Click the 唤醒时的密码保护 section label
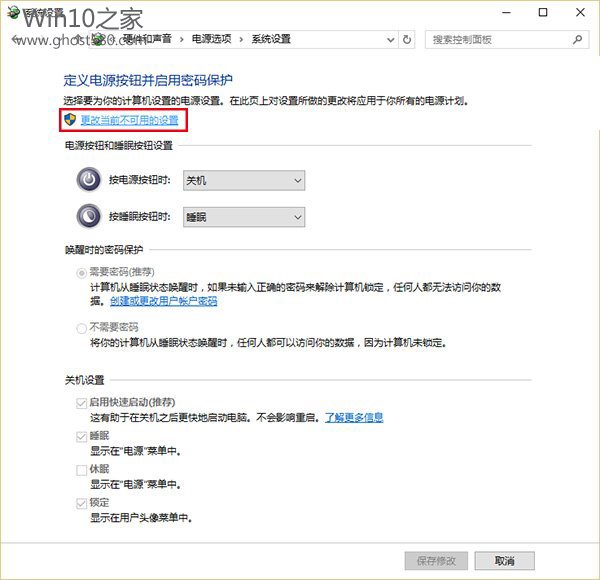This screenshot has width=600, height=580. [x=104, y=250]
